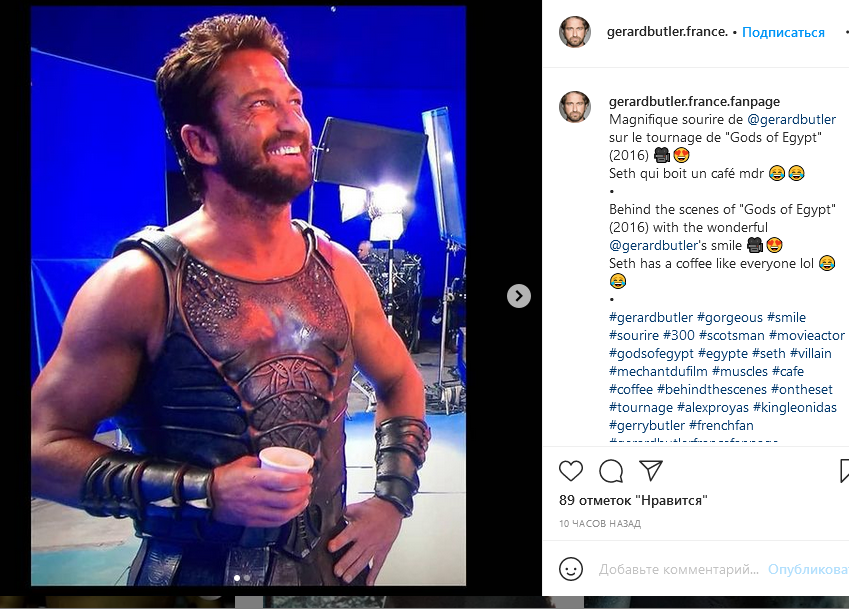
Task: Share post using paper plane icon
Action: pyautogui.click(x=651, y=470)
